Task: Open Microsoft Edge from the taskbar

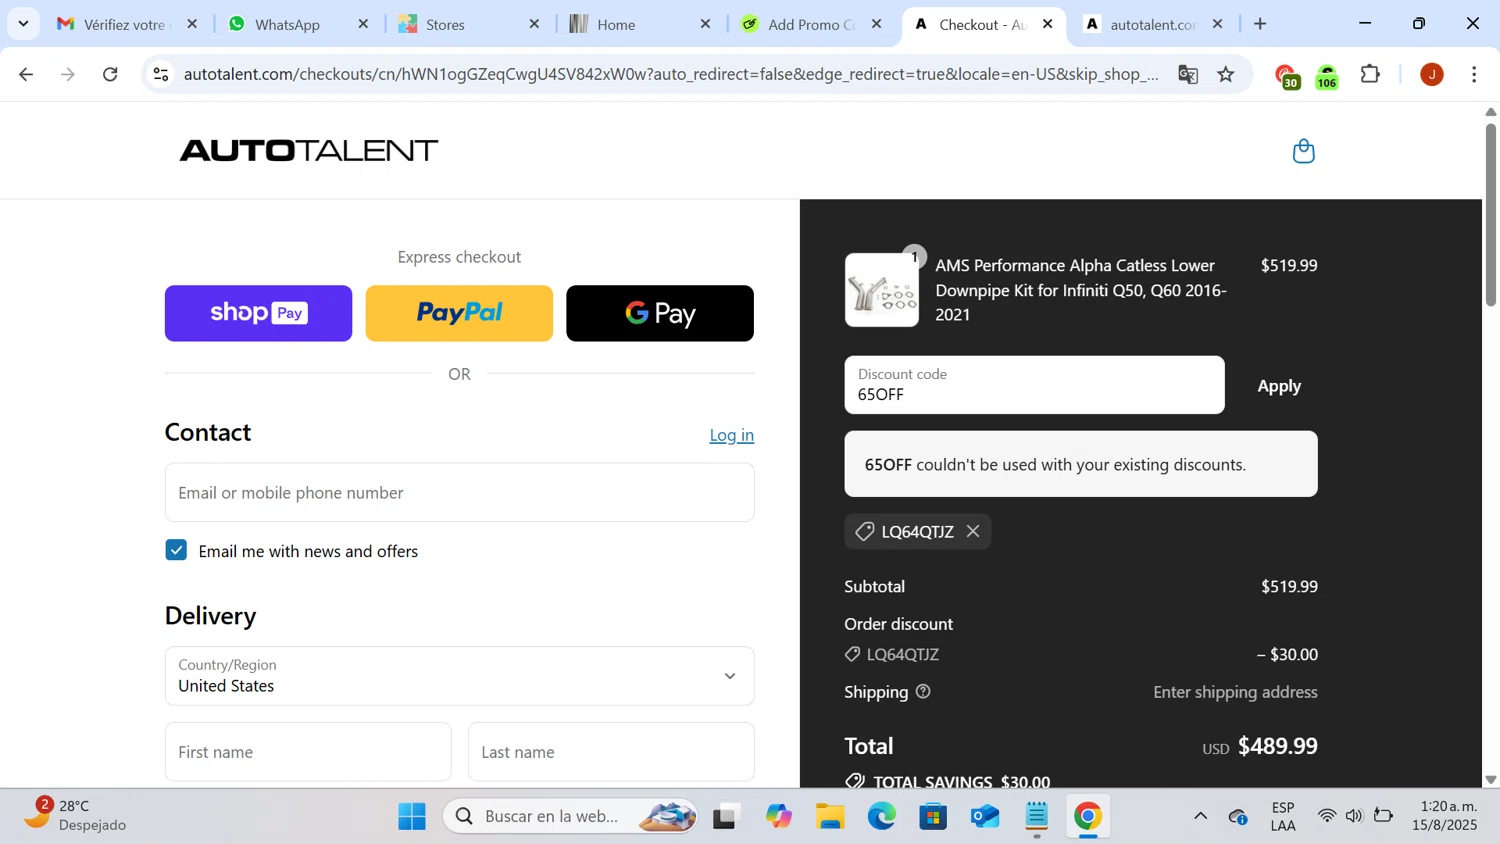Action: tap(882, 817)
